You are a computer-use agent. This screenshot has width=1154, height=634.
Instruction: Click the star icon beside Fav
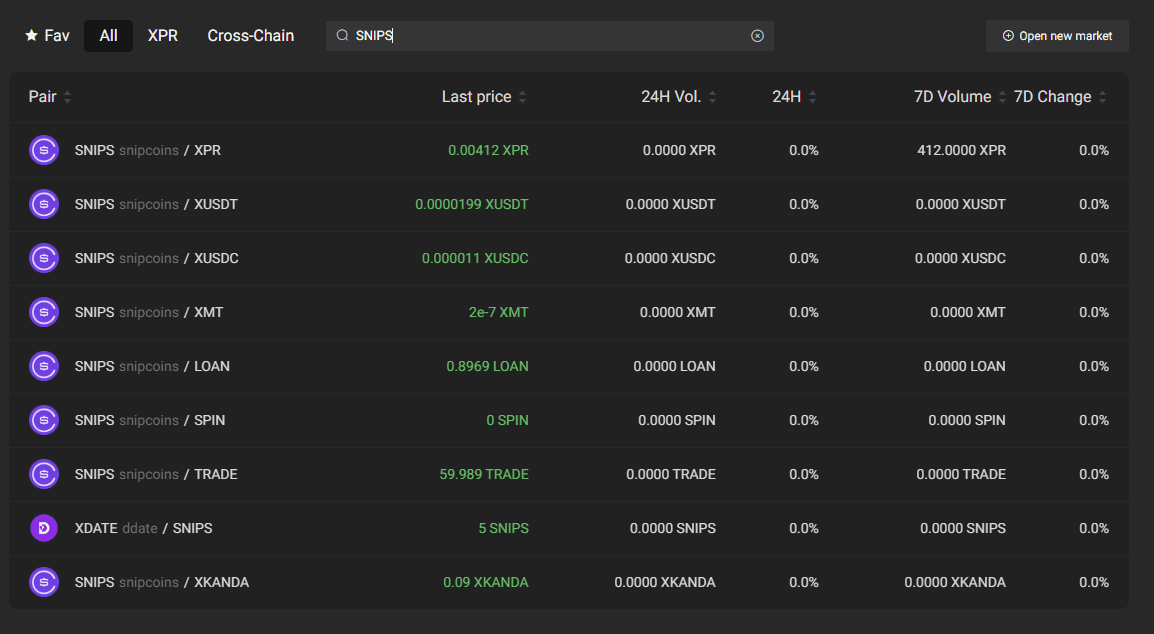[32, 35]
